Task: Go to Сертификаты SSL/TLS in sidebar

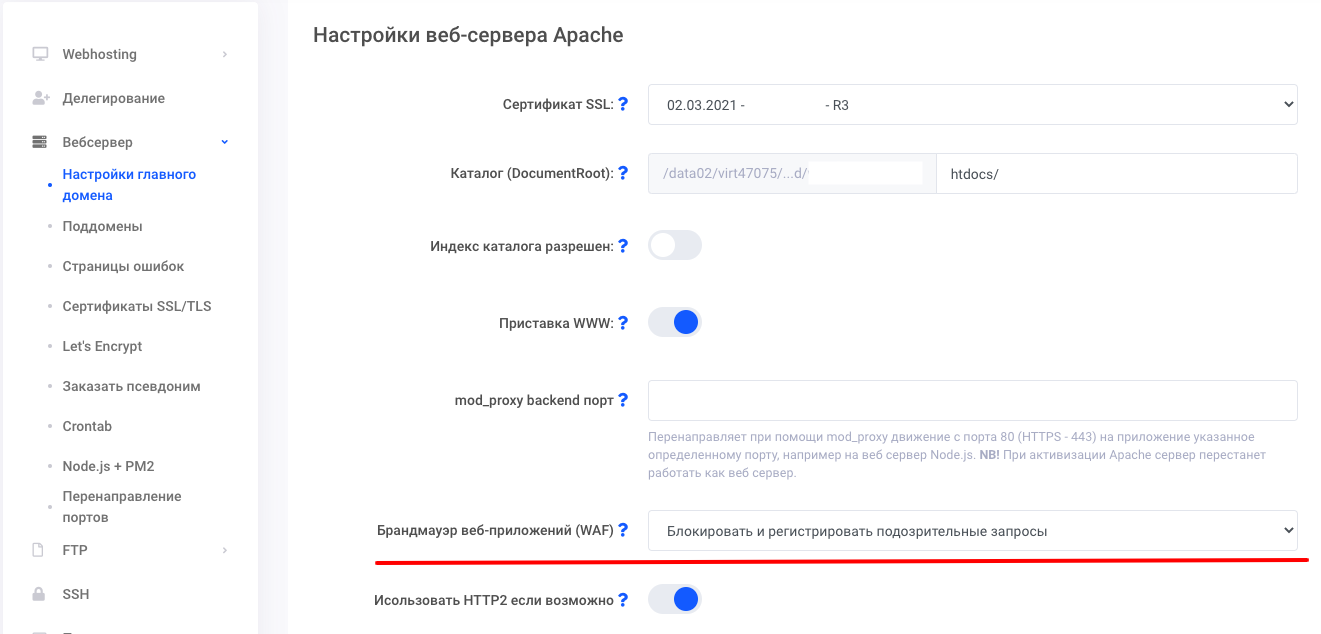Action: 137,306
